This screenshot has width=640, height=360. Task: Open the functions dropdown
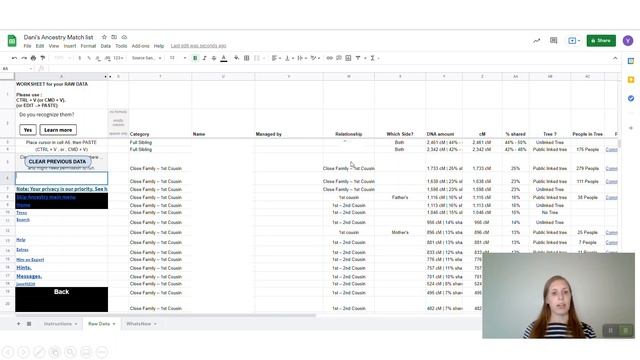[374, 58]
